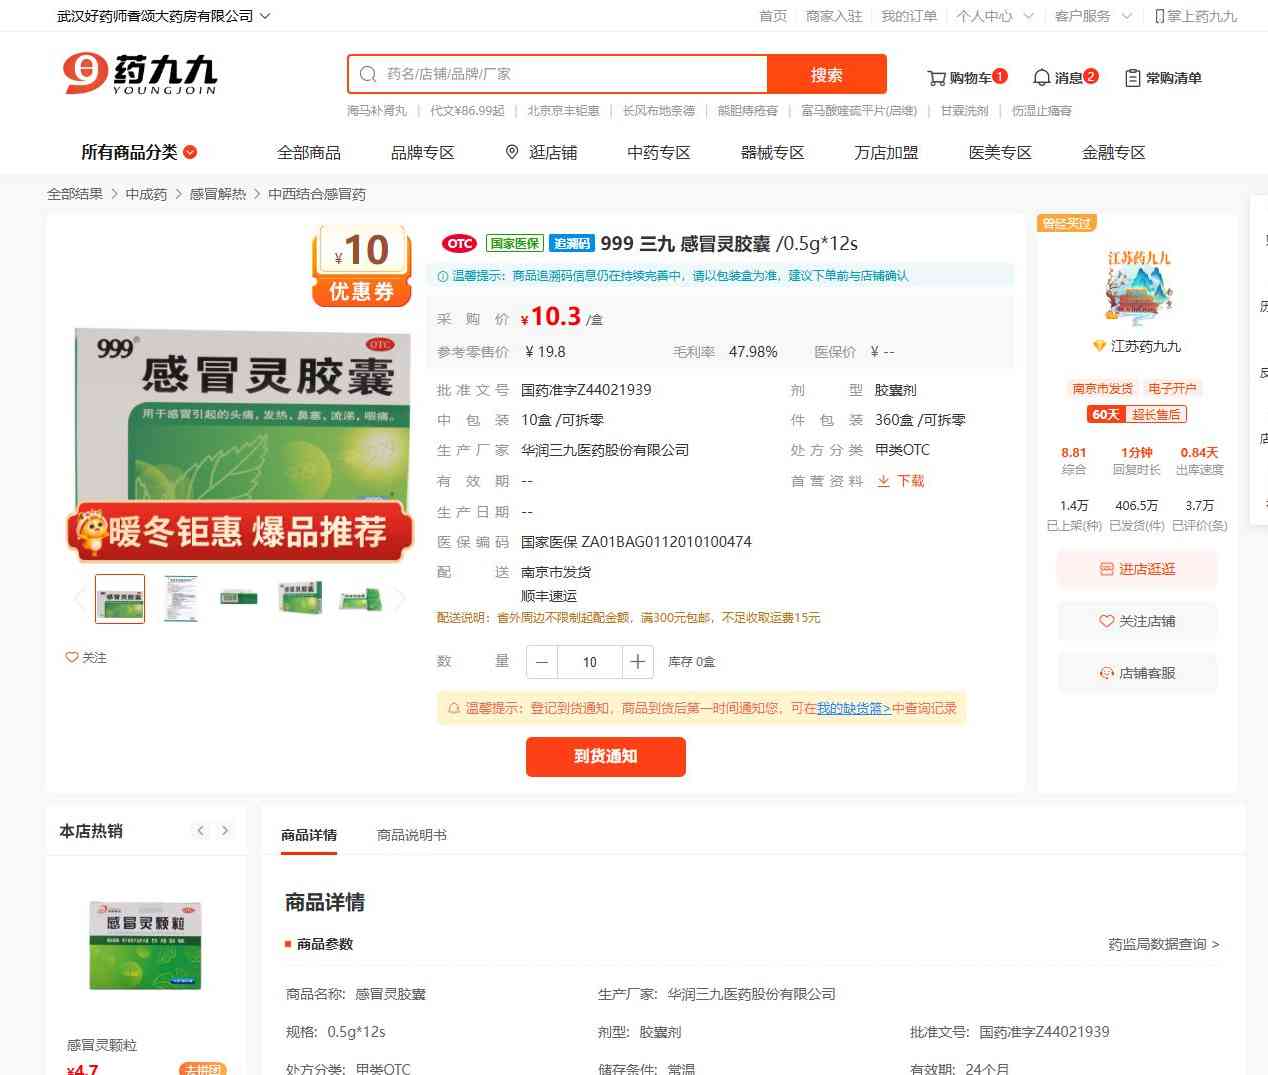
Task: Click the minus quantity button
Action: click(542, 662)
